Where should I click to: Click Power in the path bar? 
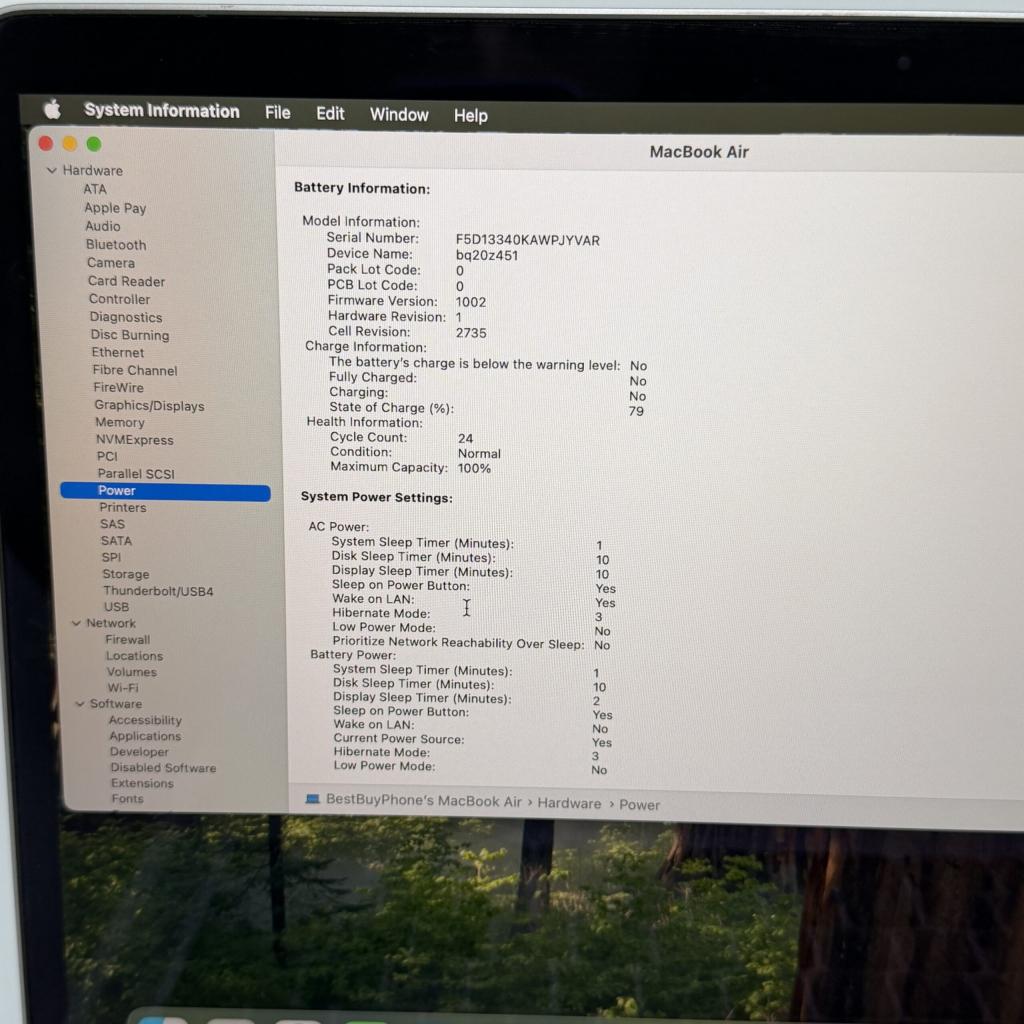(x=639, y=805)
